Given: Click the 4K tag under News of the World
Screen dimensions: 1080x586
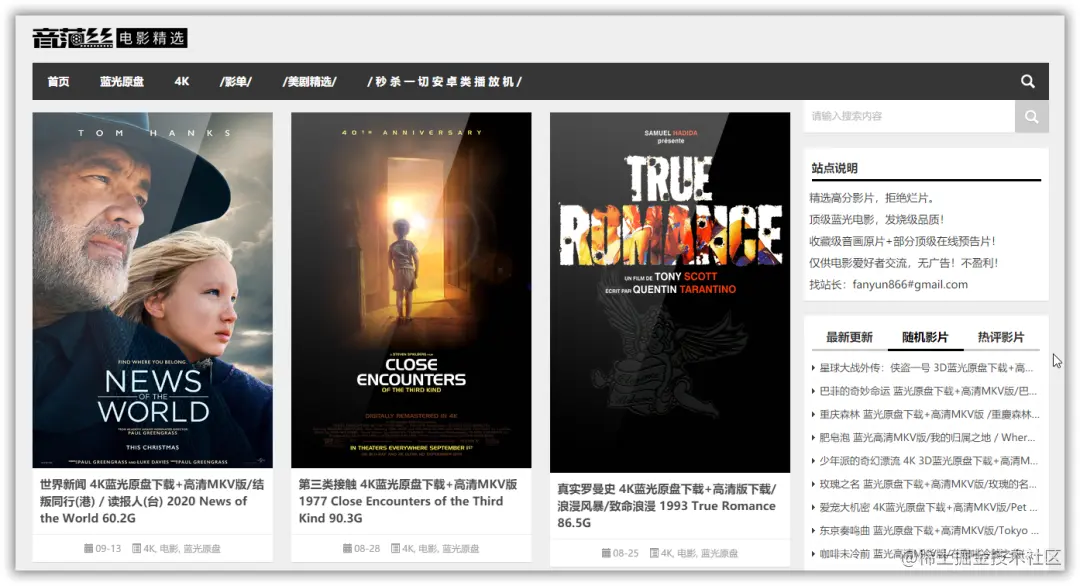Looking at the screenshot, I should click(149, 549).
